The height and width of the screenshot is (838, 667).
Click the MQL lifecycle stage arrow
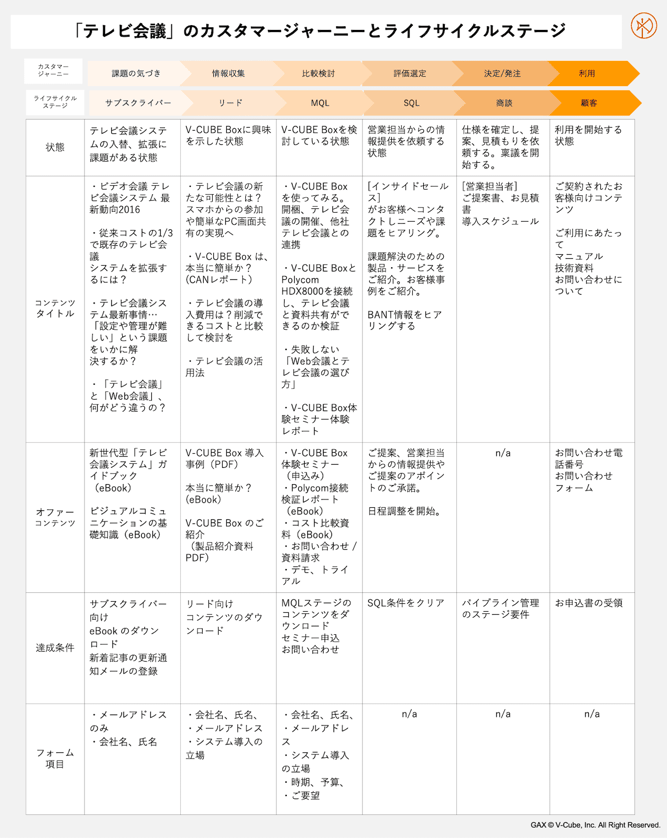tap(321, 103)
